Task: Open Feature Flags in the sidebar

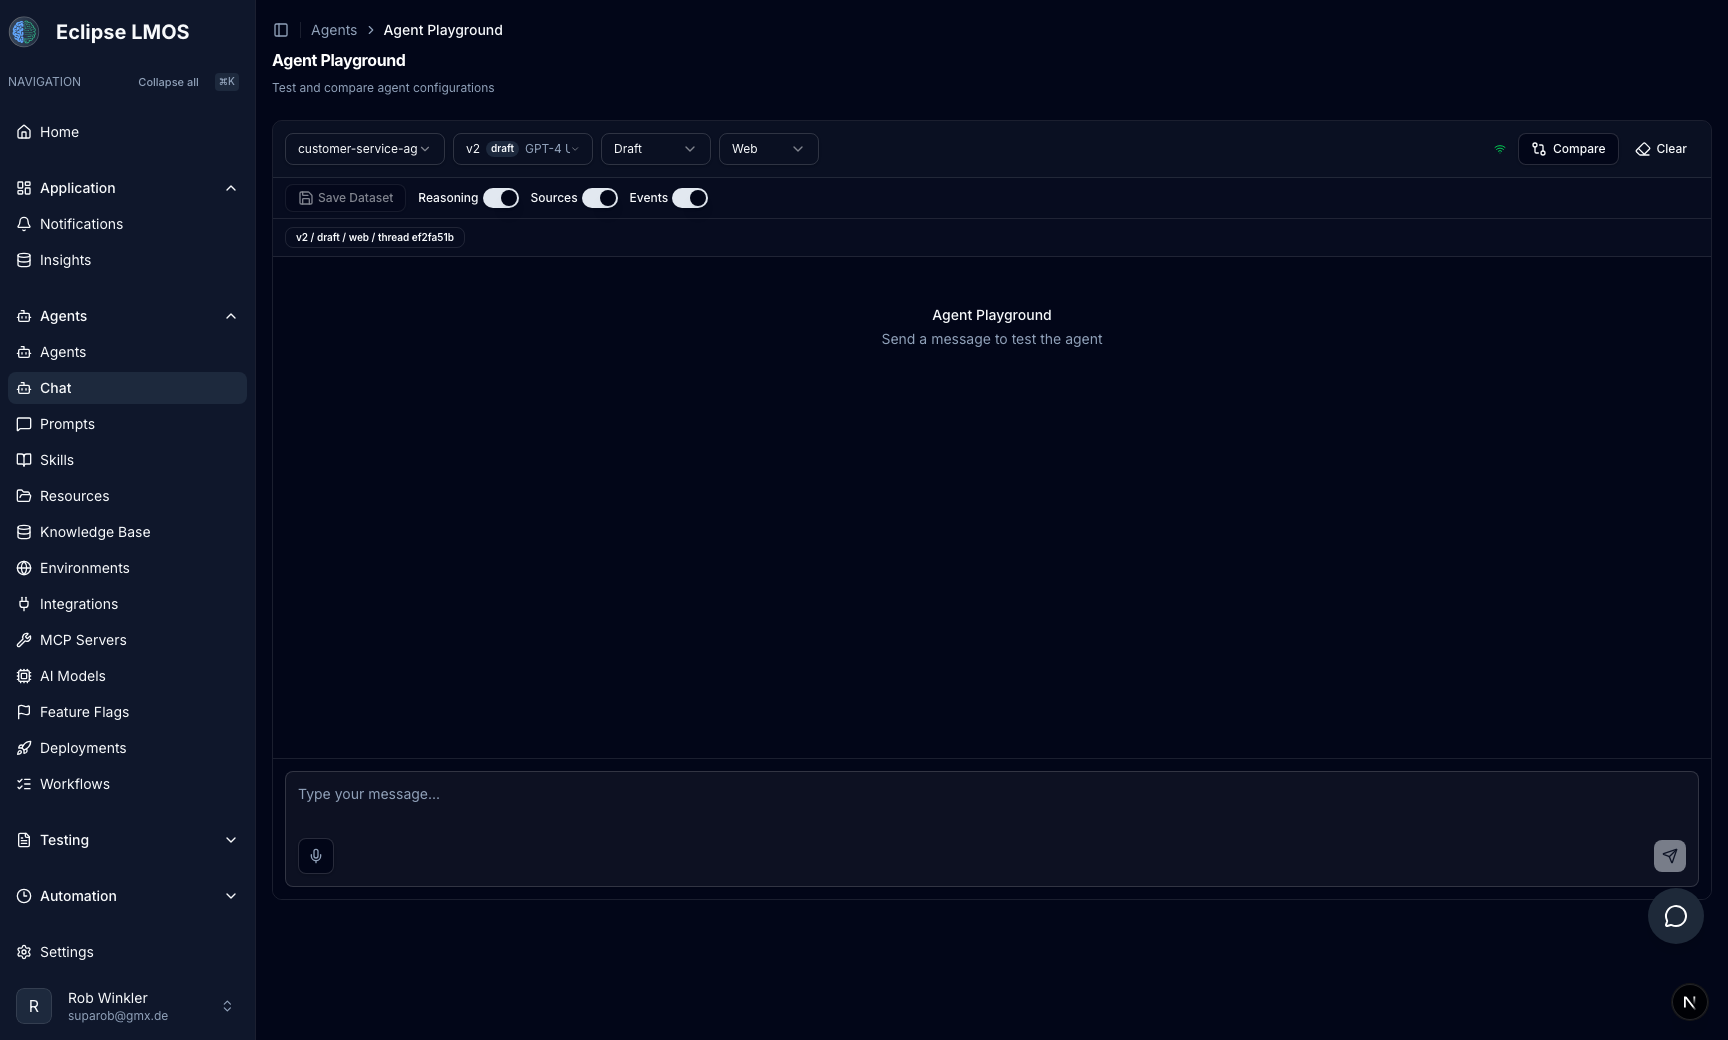Action: [127, 712]
